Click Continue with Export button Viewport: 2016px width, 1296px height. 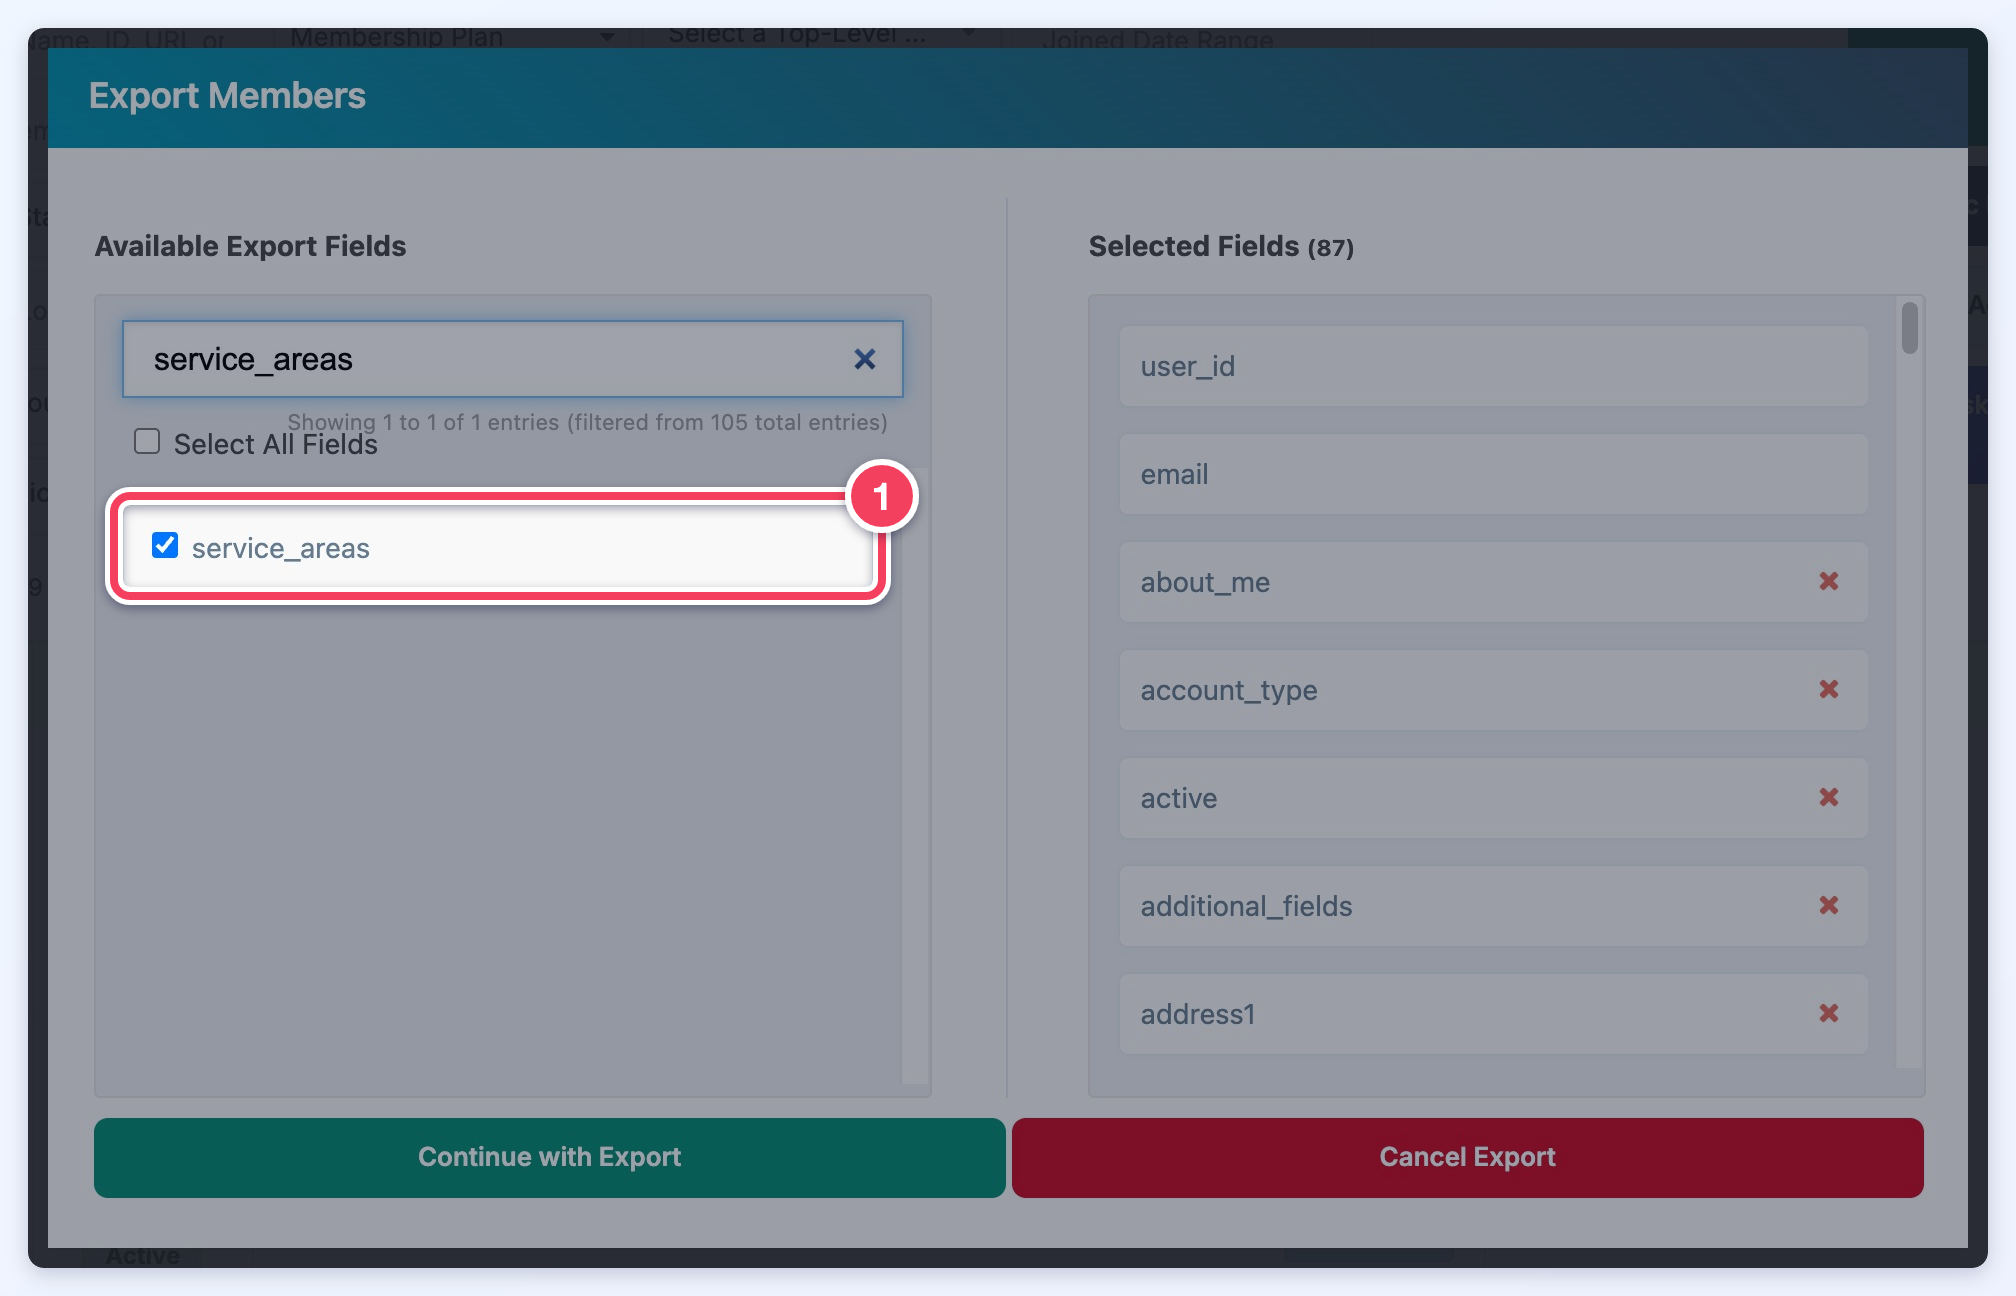point(550,1157)
